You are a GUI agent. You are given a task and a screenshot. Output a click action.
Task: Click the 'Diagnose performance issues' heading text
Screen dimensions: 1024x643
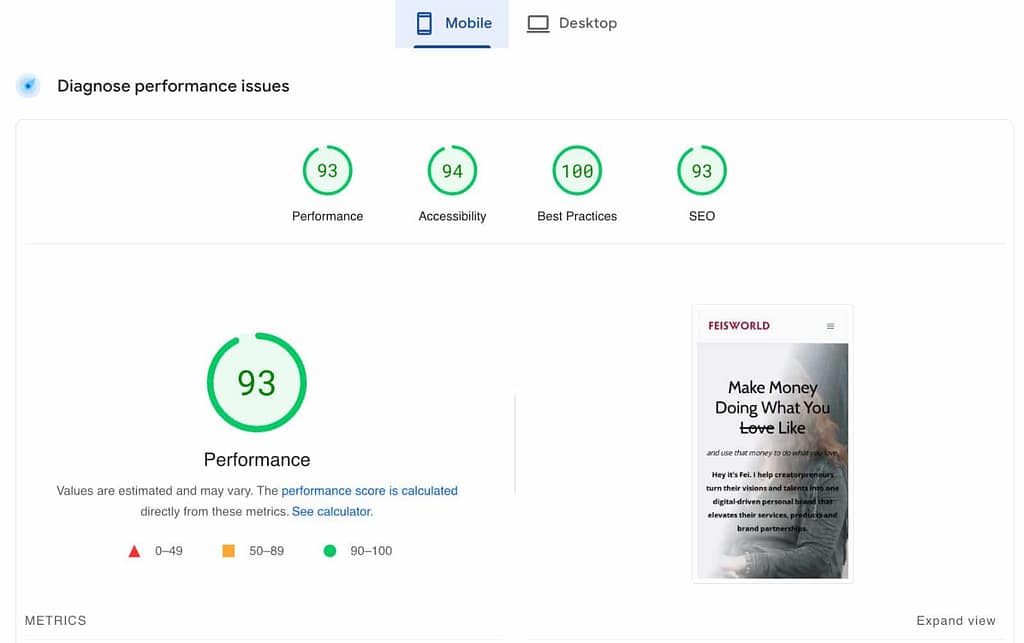tap(173, 86)
